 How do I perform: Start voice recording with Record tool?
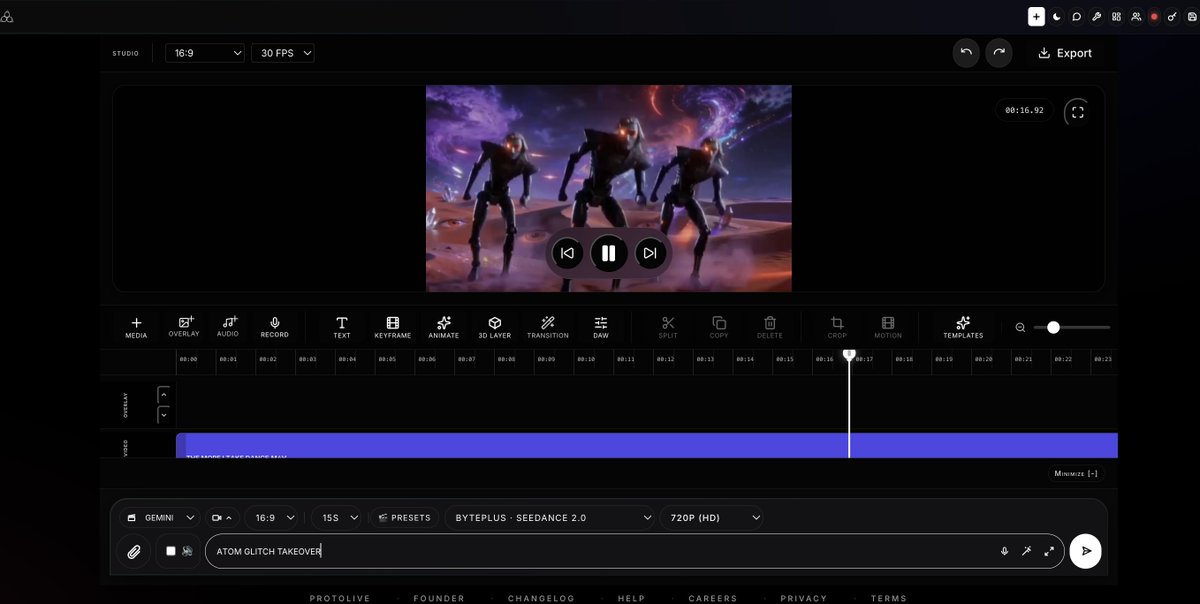pyautogui.click(x=274, y=327)
